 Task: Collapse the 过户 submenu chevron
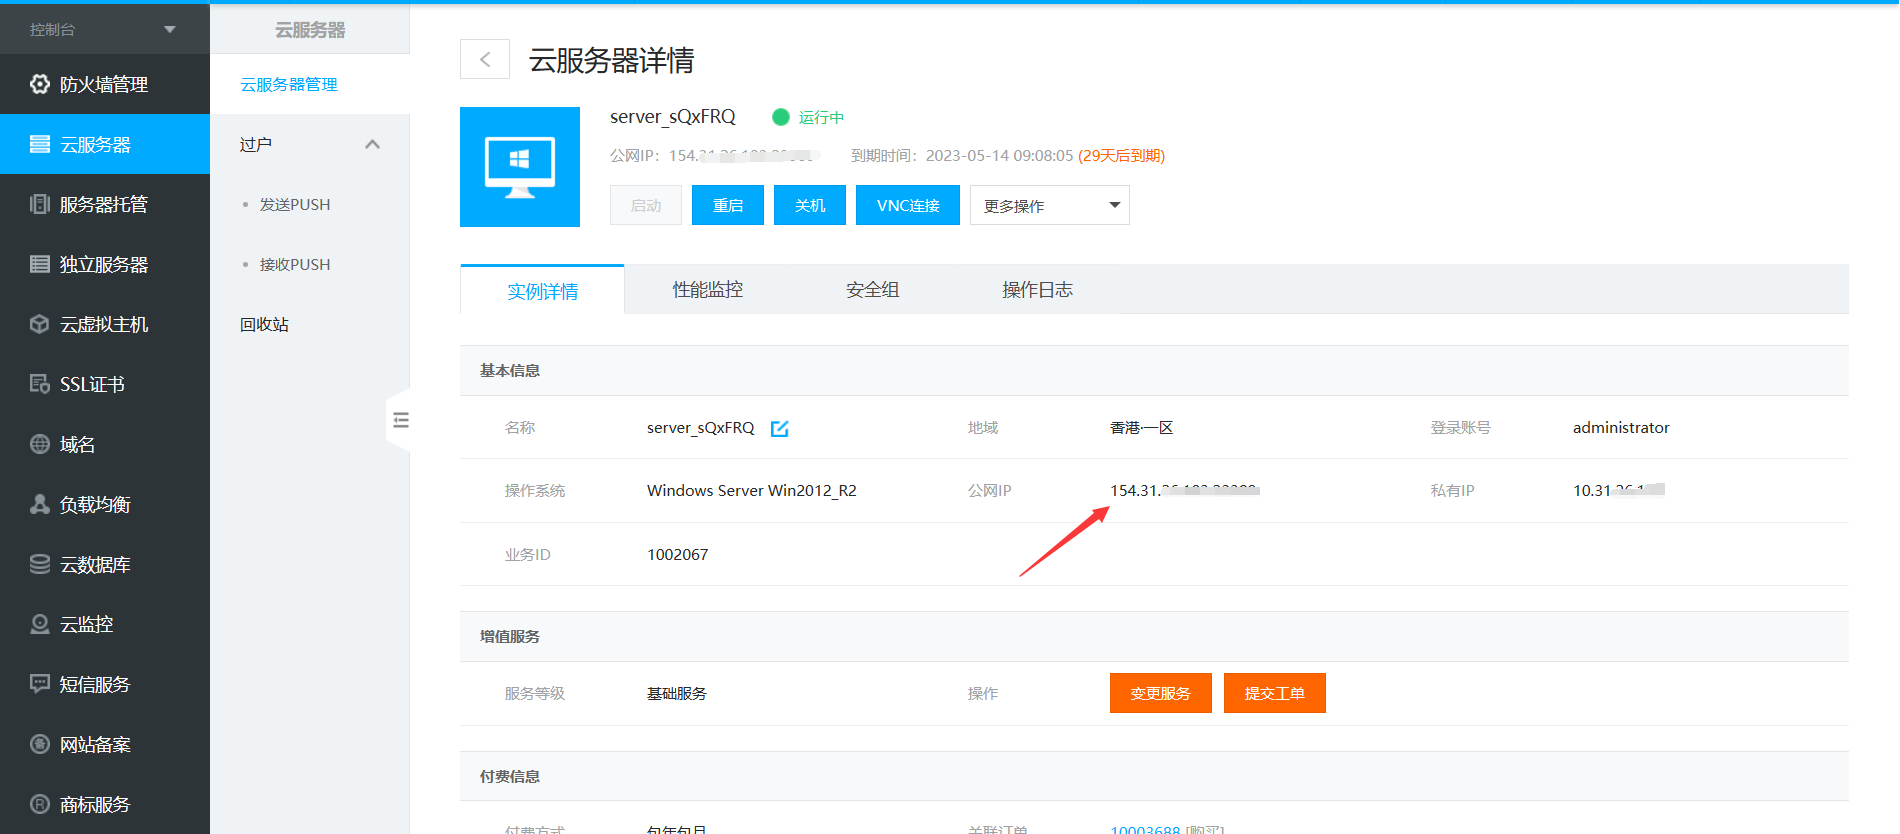[373, 144]
